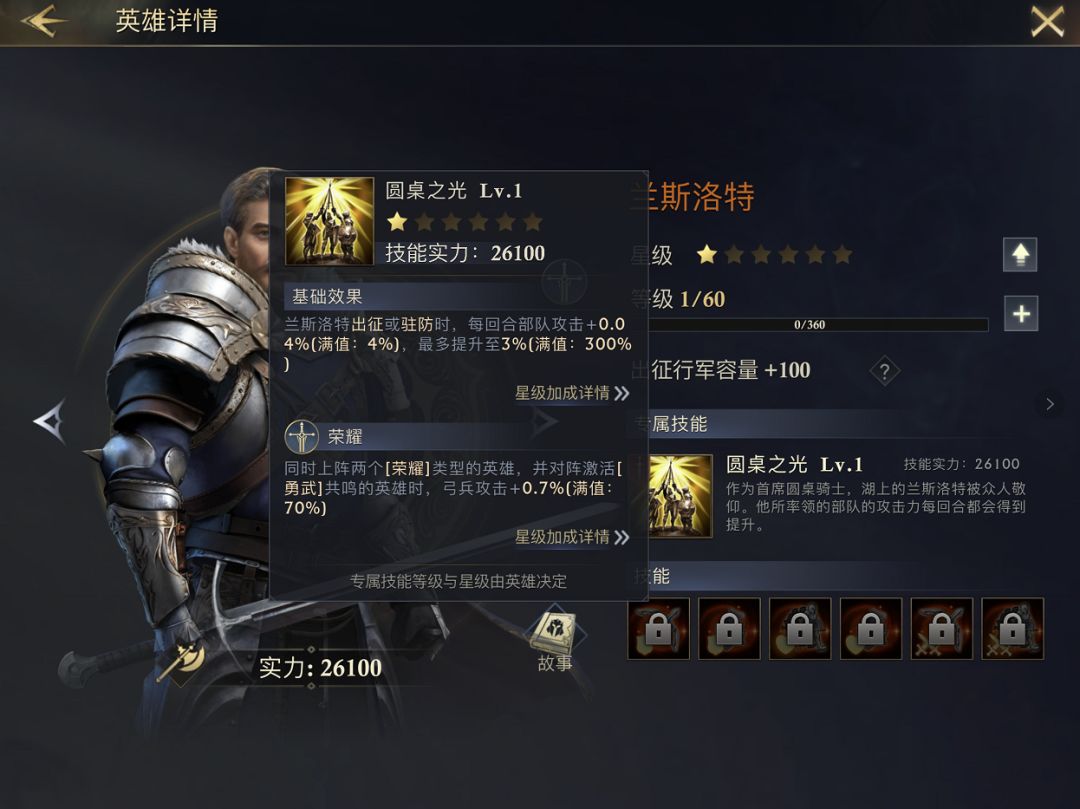Select the third locked skill slot

tap(800, 629)
